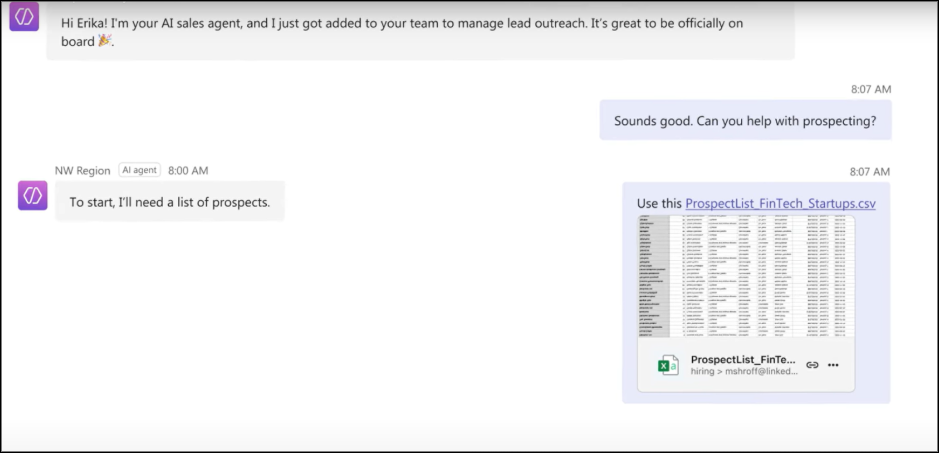The width and height of the screenshot is (939, 453).
Task: Click the AI agent avatar beside the welcome message
Action: [24, 17]
